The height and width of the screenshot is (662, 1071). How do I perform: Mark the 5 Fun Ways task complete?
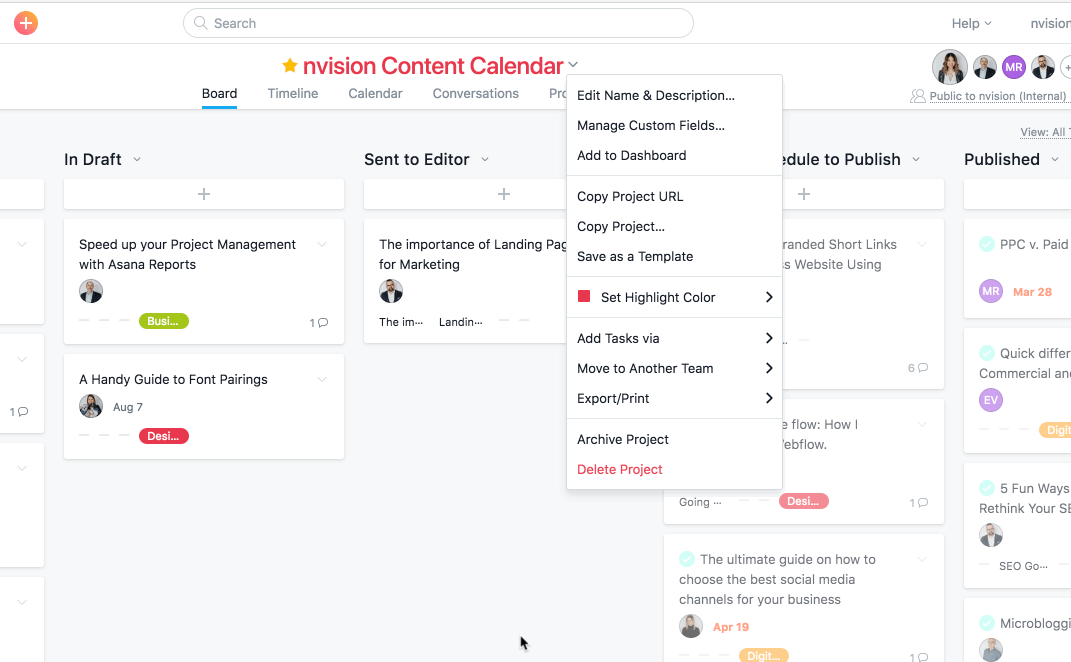click(985, 488)
